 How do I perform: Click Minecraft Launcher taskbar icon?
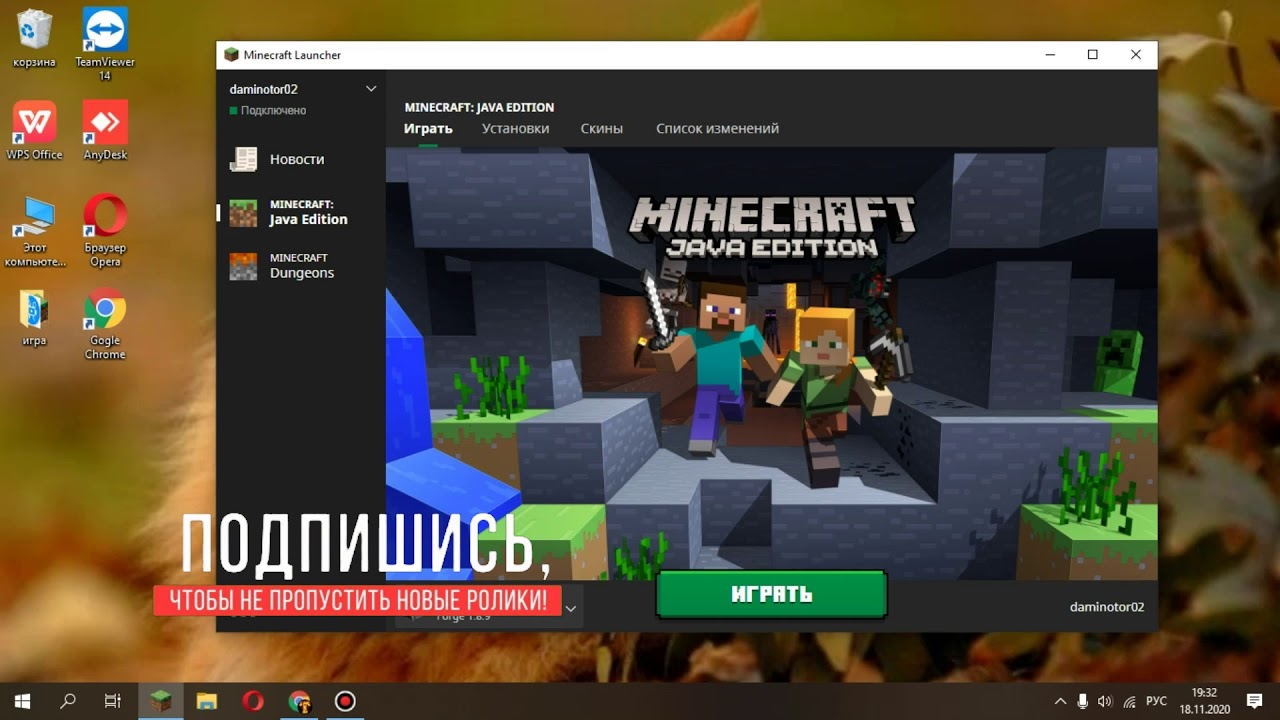pos(160,701)
